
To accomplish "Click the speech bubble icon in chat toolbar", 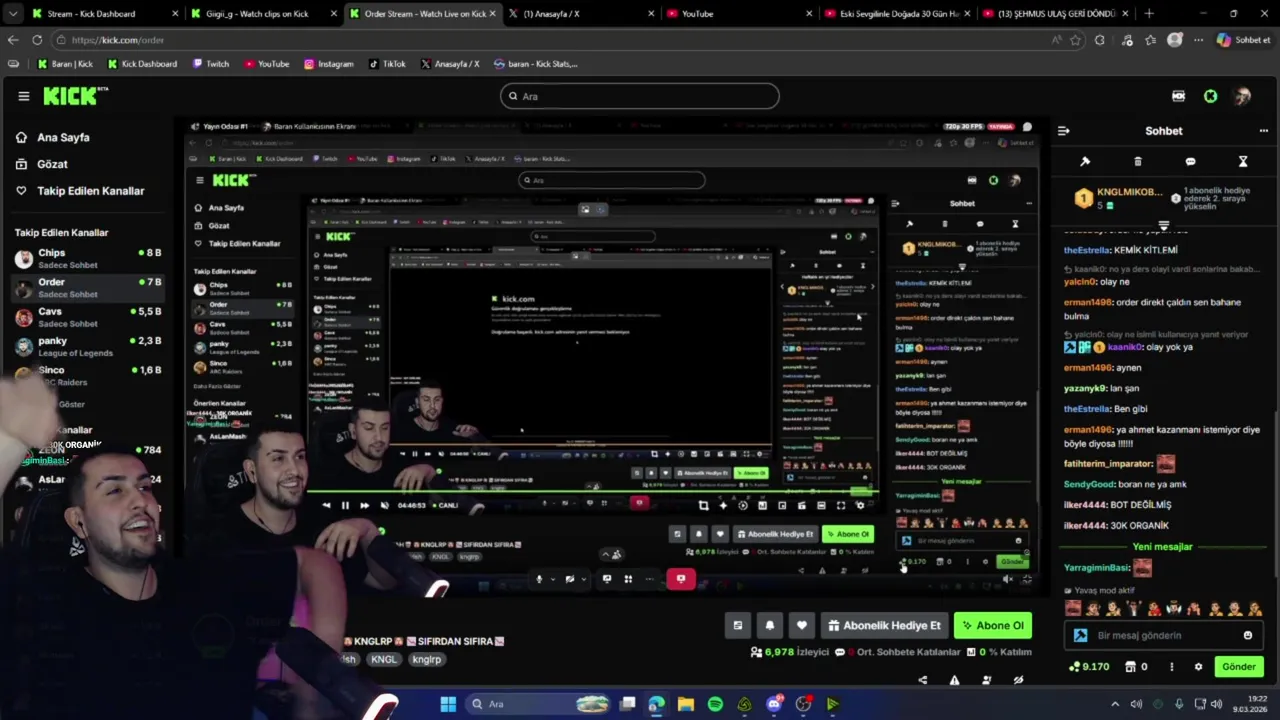I will pos(1190,161).
